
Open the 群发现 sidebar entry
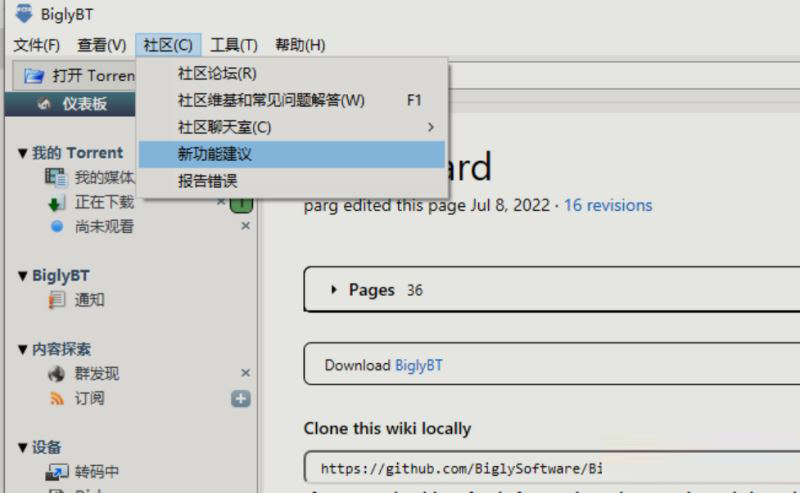[x=96, y=374]
